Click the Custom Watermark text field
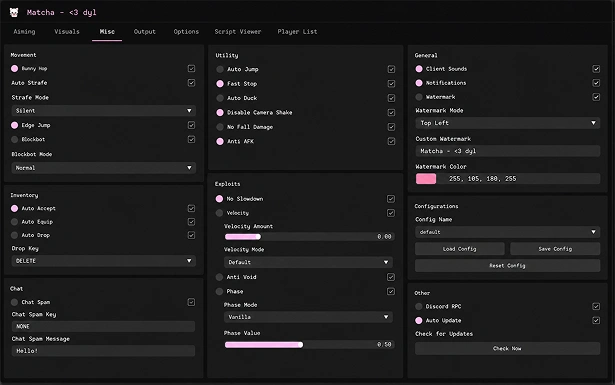 pyautogui.click(x=508, y=151)
